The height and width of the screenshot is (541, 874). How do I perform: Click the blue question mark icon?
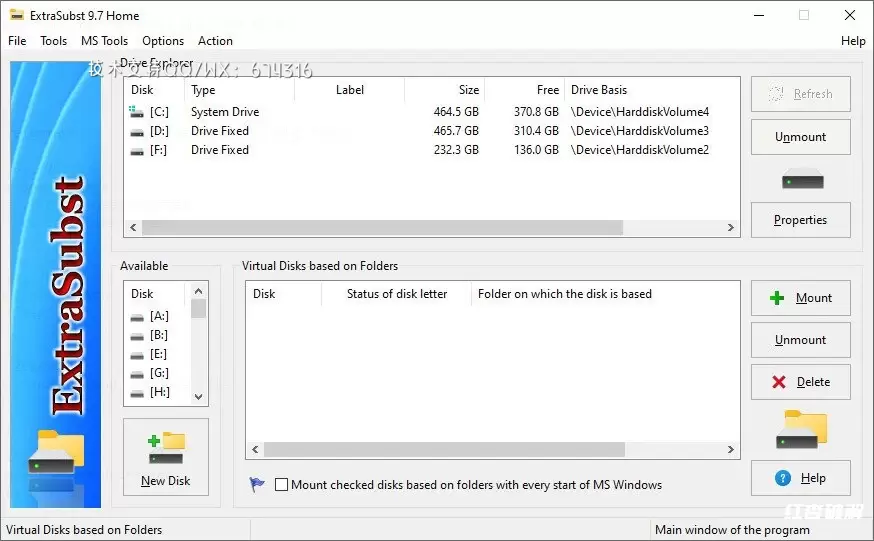pos(783,478)
